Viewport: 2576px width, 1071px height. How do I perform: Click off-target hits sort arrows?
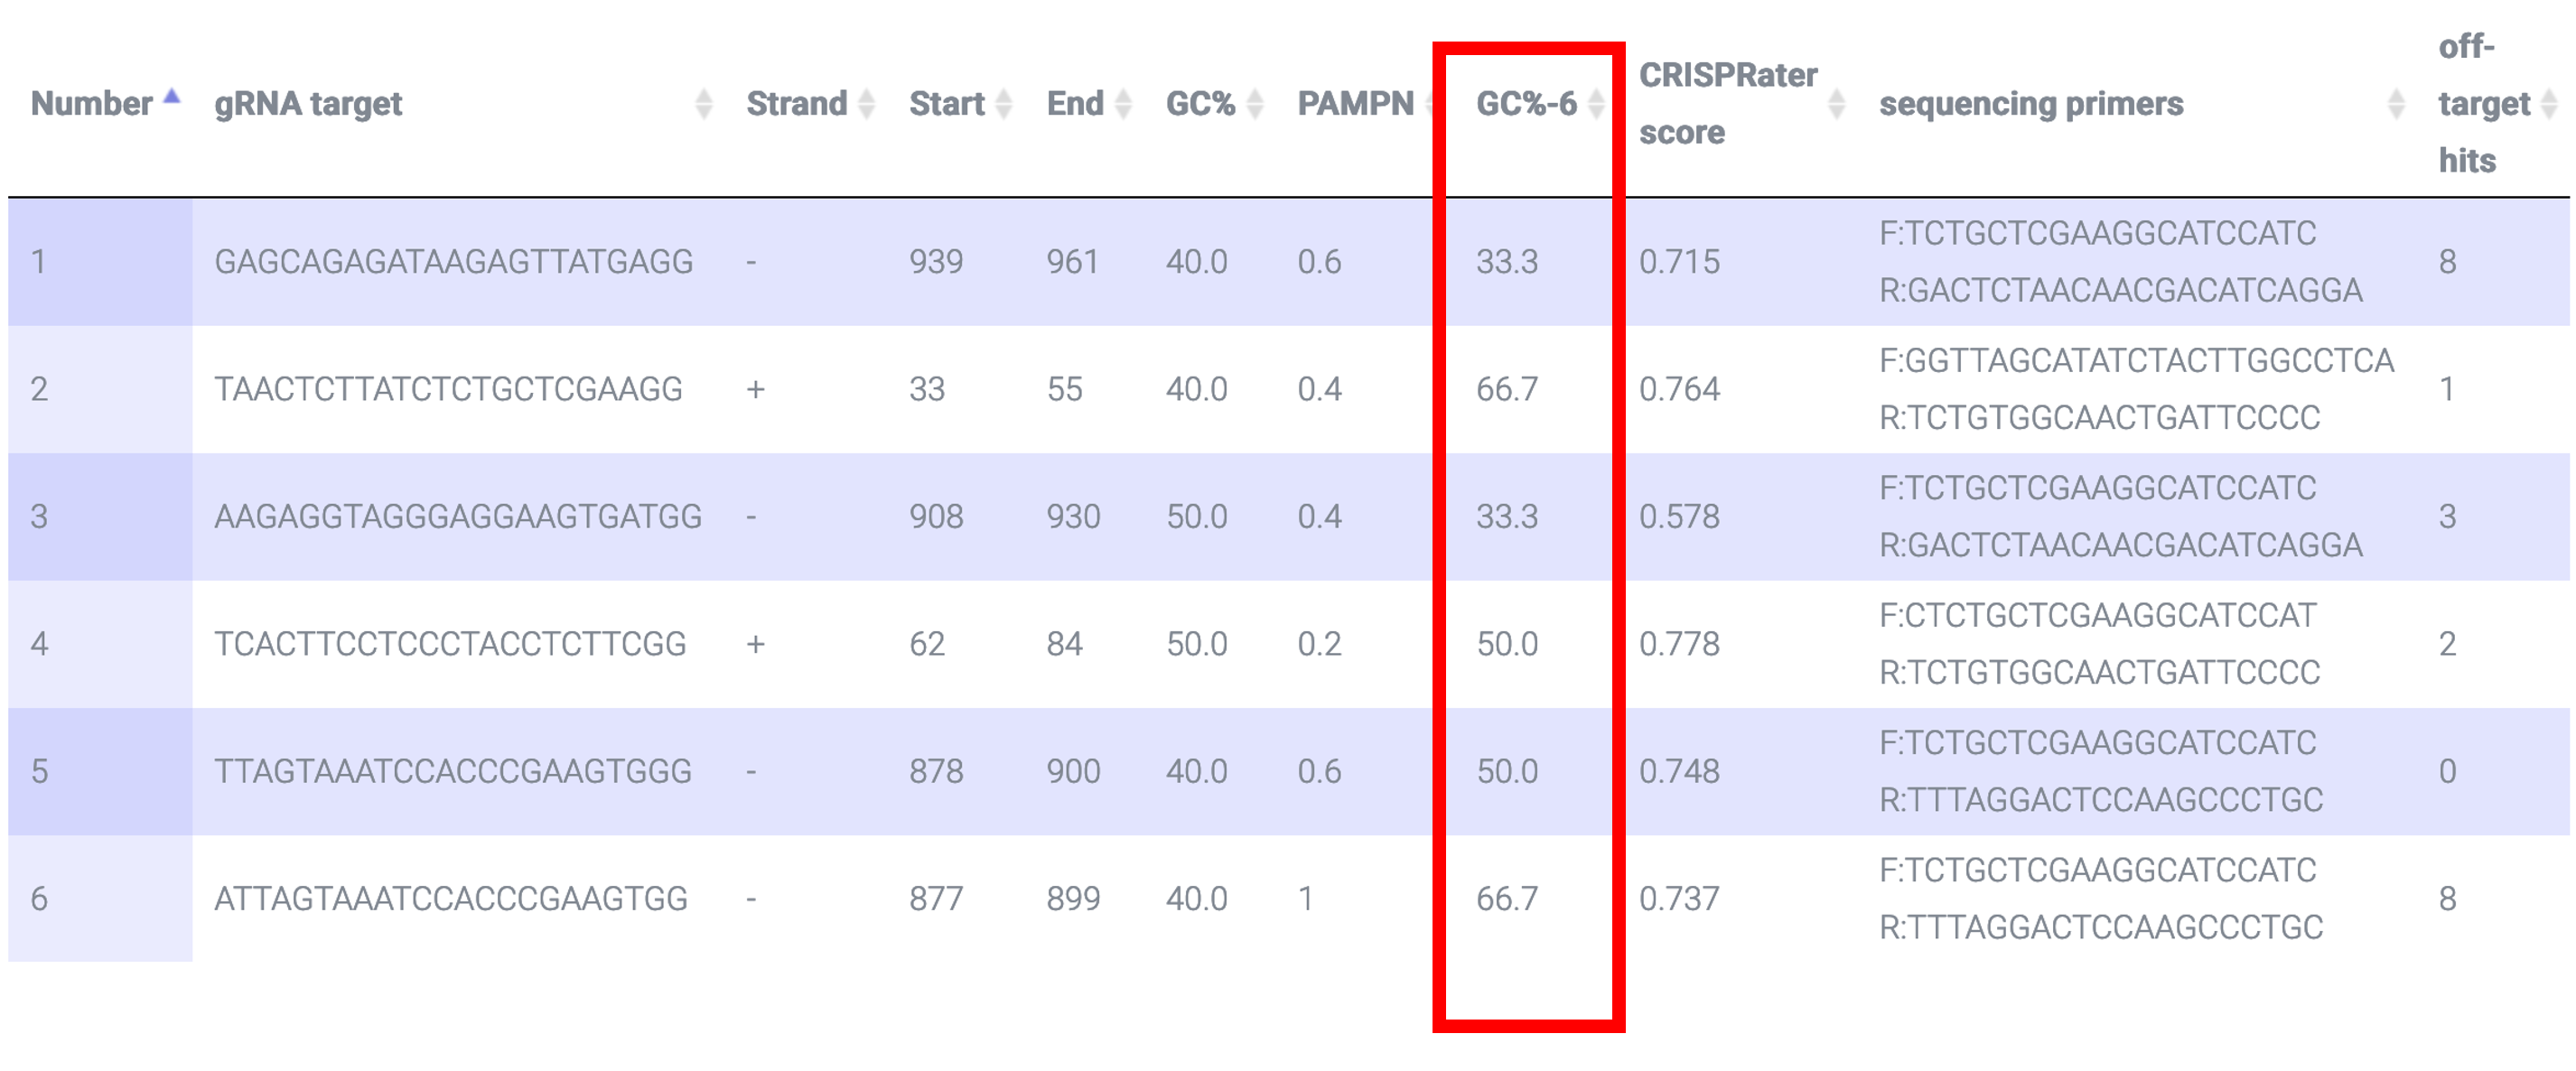coord(2549,103)
